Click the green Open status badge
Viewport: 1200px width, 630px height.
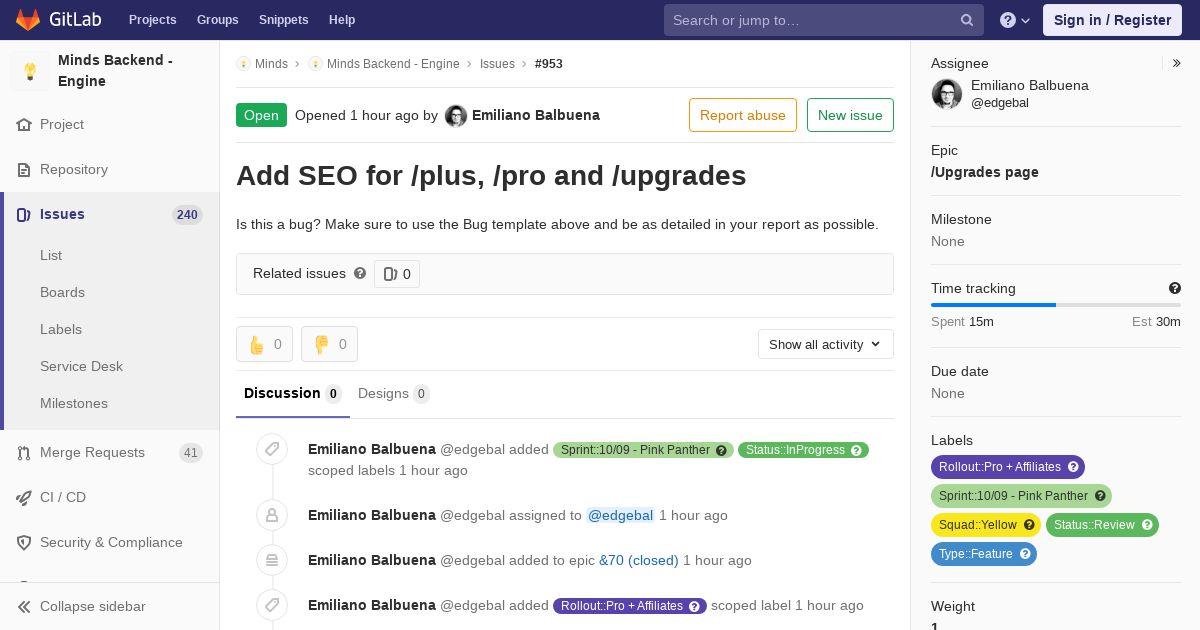(x=261, y=115)
